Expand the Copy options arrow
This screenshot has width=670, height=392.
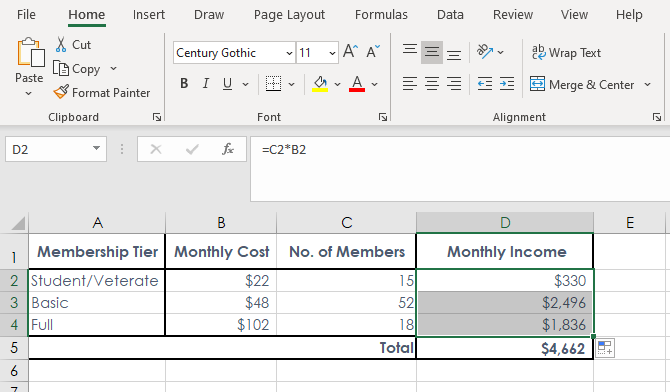point(113,68)
